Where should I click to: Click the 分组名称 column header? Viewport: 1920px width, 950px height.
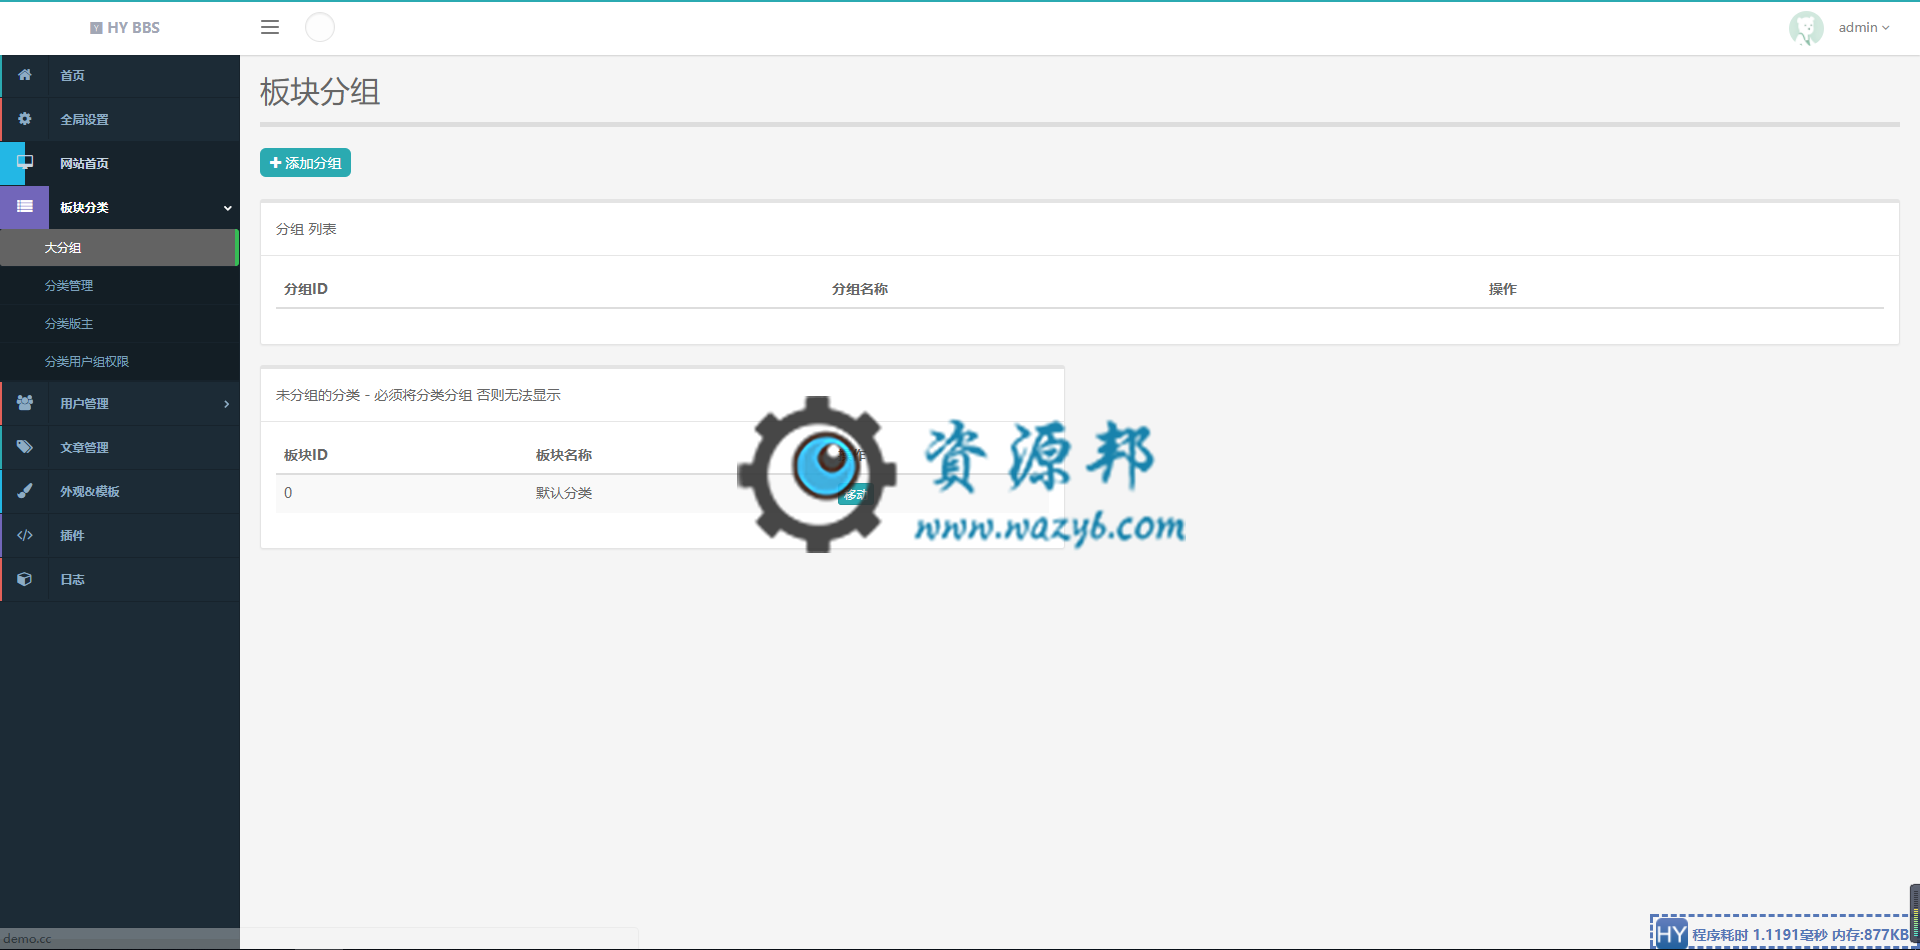click(x=860, y=289)
